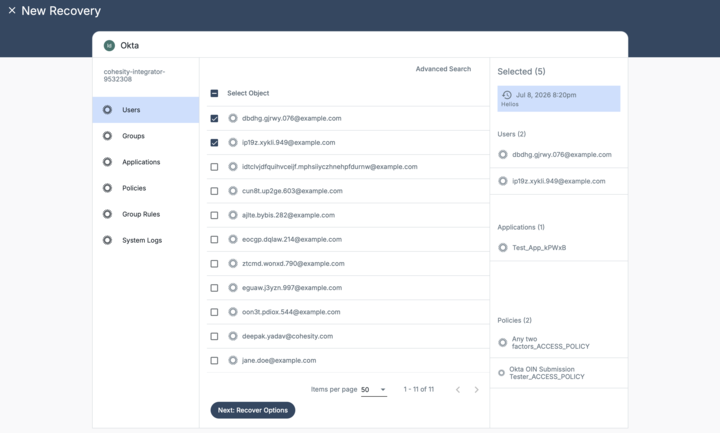
Task: Check eguaw.j3yzn.997@example.com checkbox
Action: [214, 288]
